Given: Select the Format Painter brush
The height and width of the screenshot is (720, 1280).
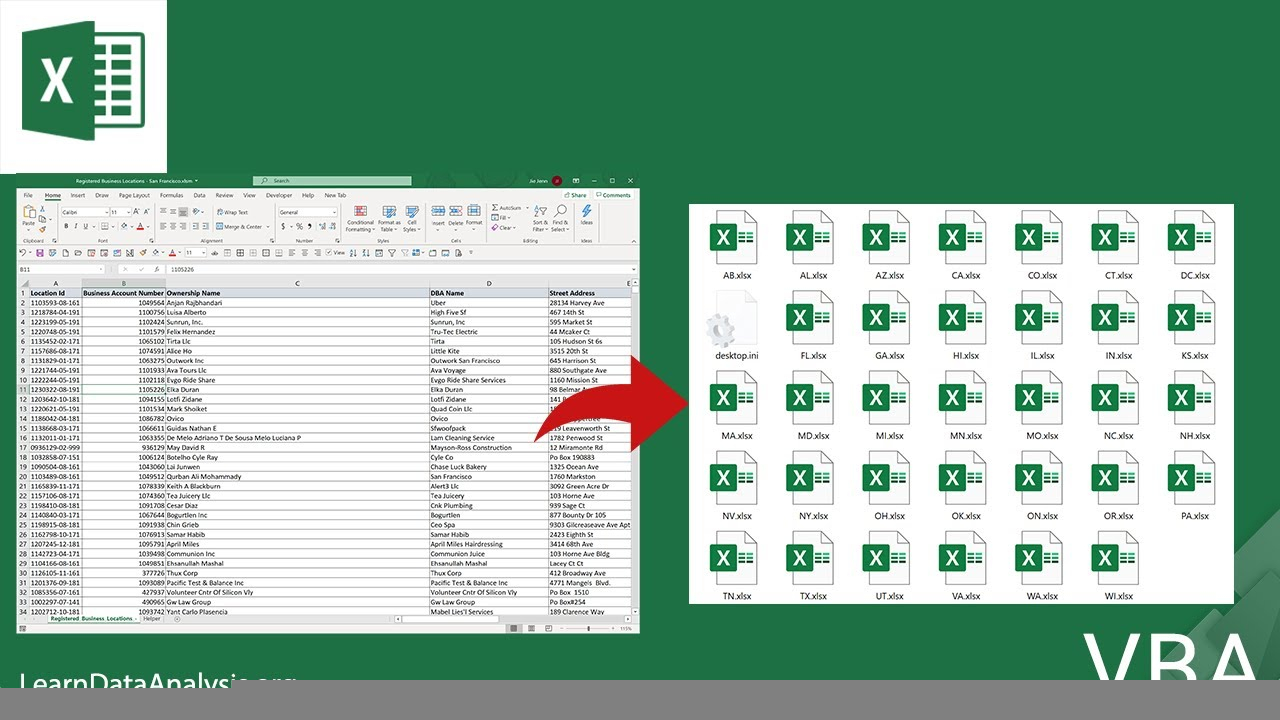Looking at the screenshot, I should pyautogui.click(x=42, y=229).
